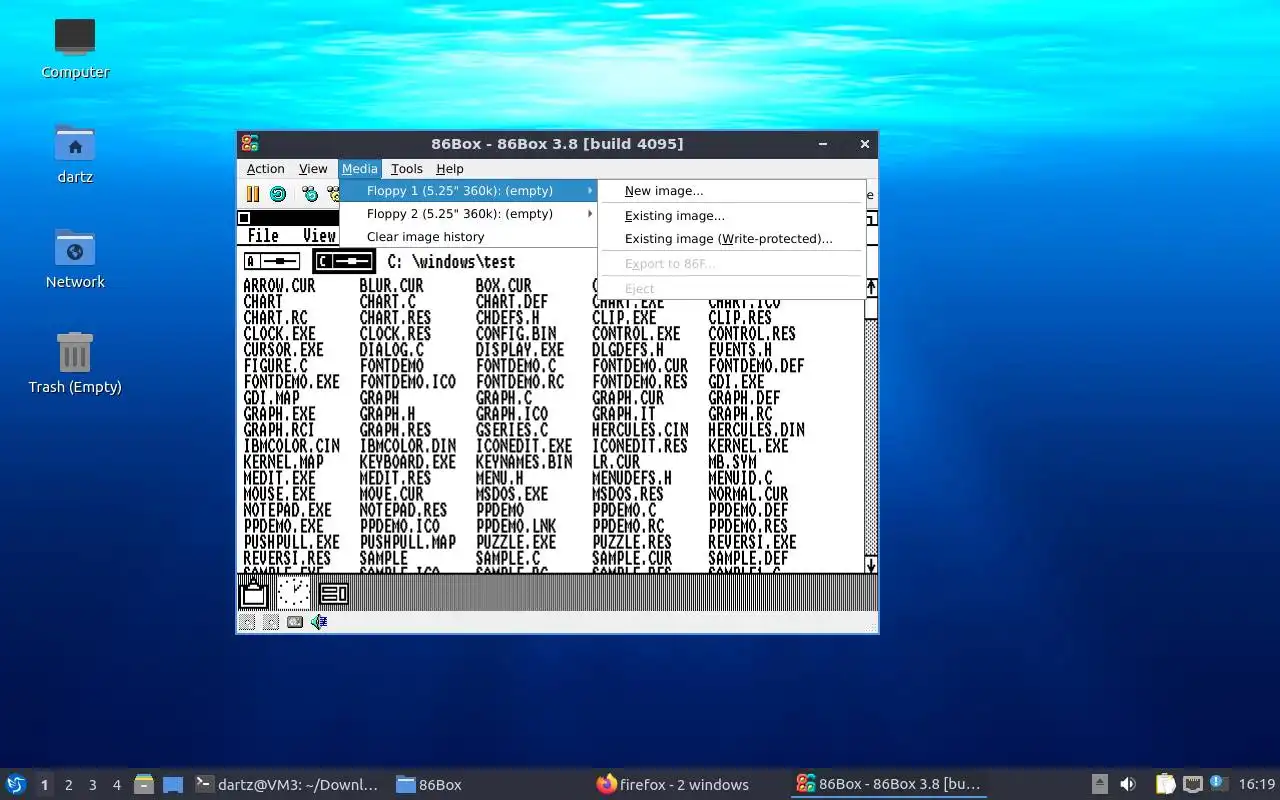The image size is (1280, 800).
Task: Open the network status tray icon
Action: [1192, 784]
